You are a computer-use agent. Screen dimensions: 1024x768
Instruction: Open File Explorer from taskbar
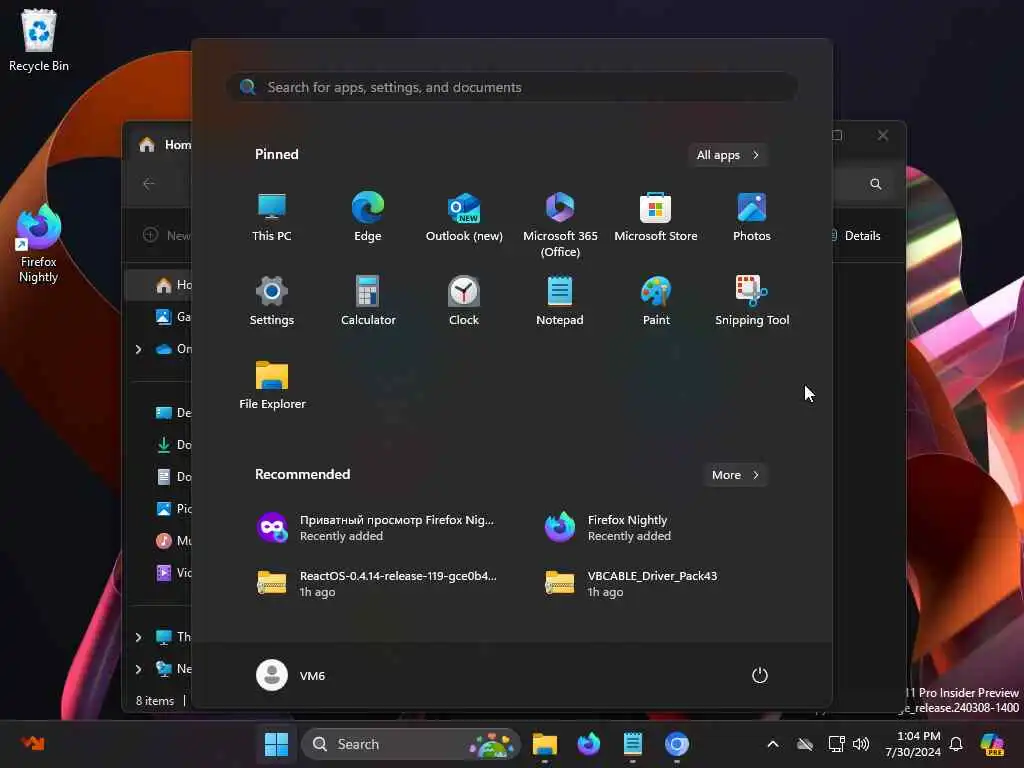point(545,744)
